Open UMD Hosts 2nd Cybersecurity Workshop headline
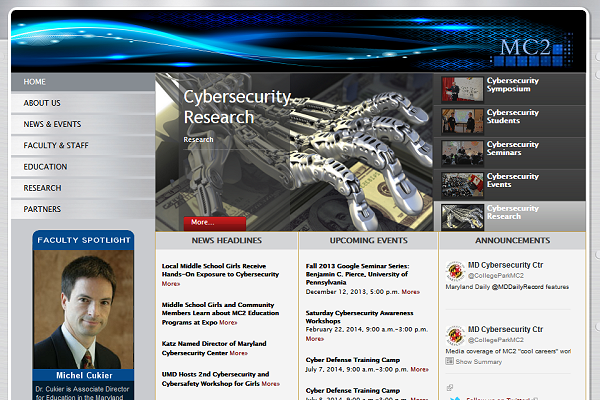600x400 pixels. pyautogui.click(x=215, y=379)
